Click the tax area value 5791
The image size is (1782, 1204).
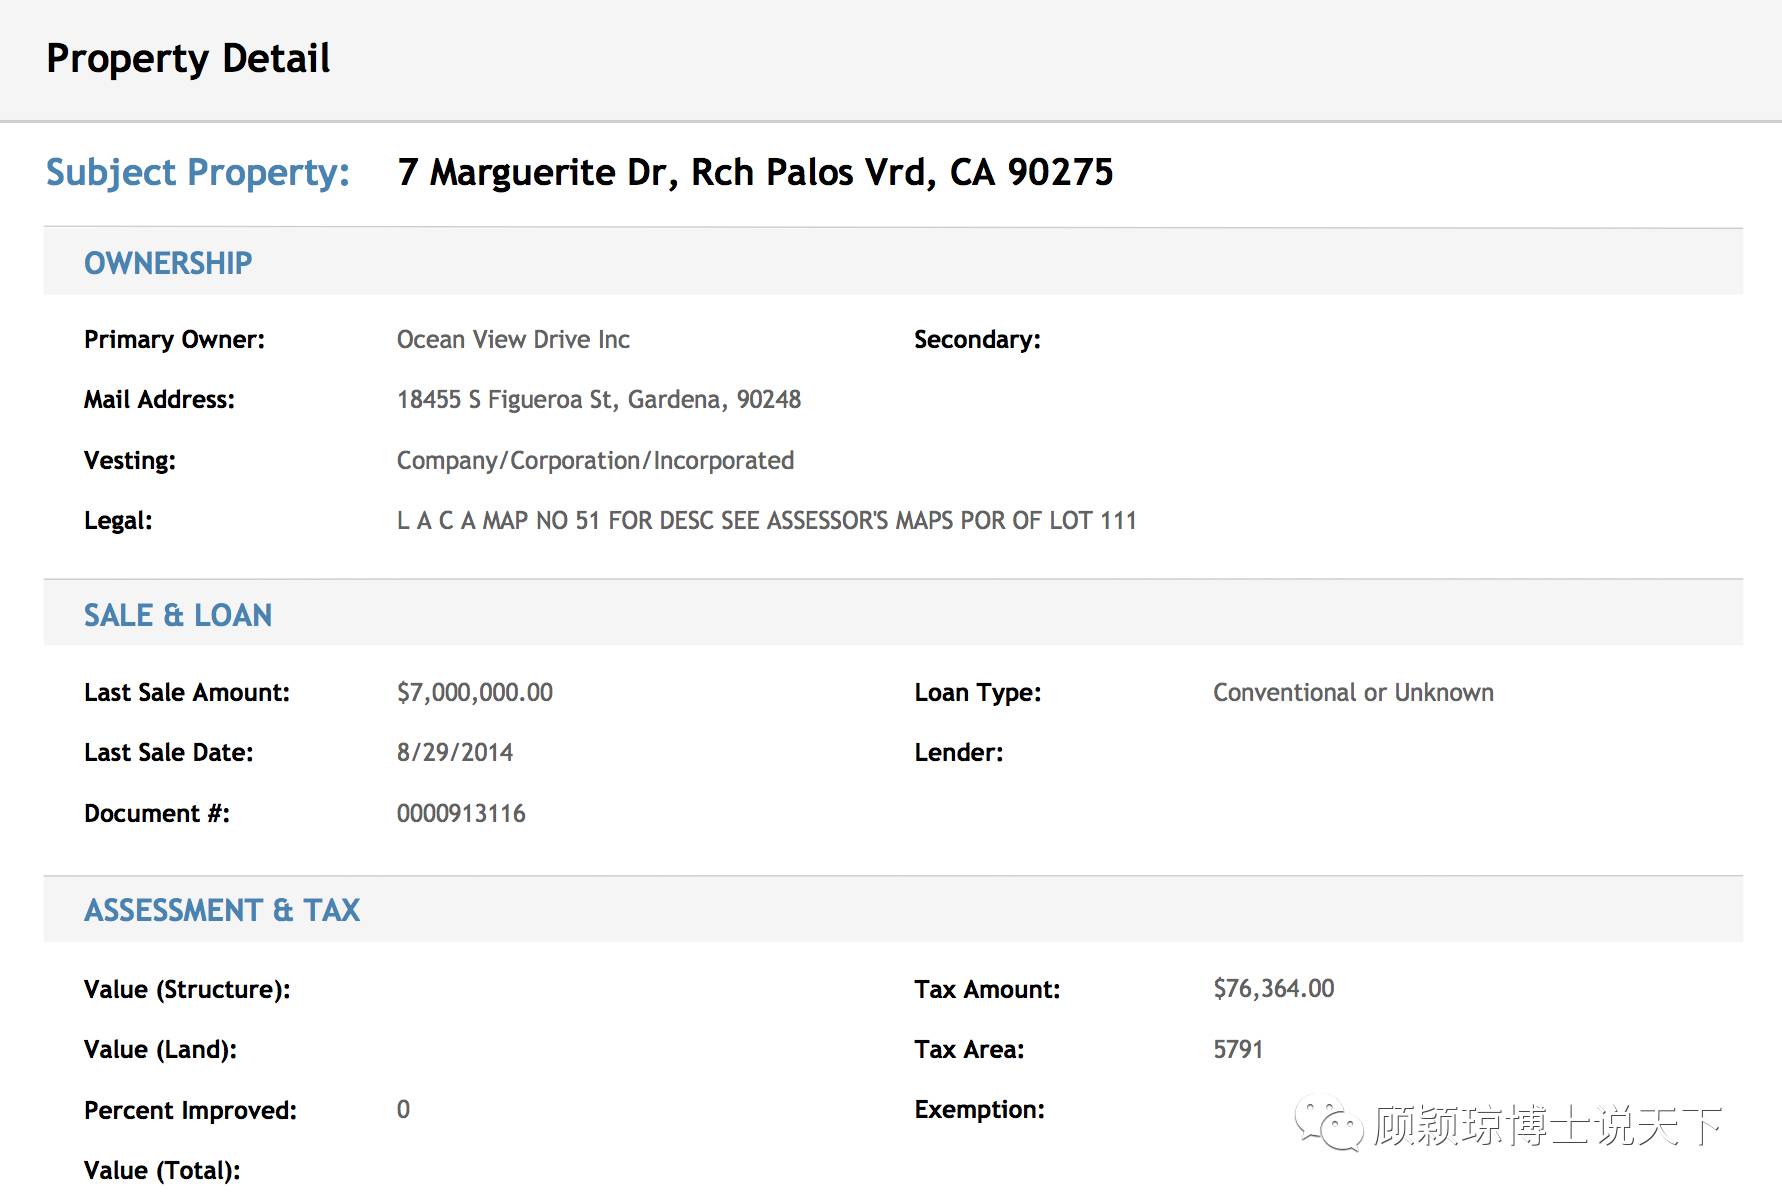point(1238,1050)
